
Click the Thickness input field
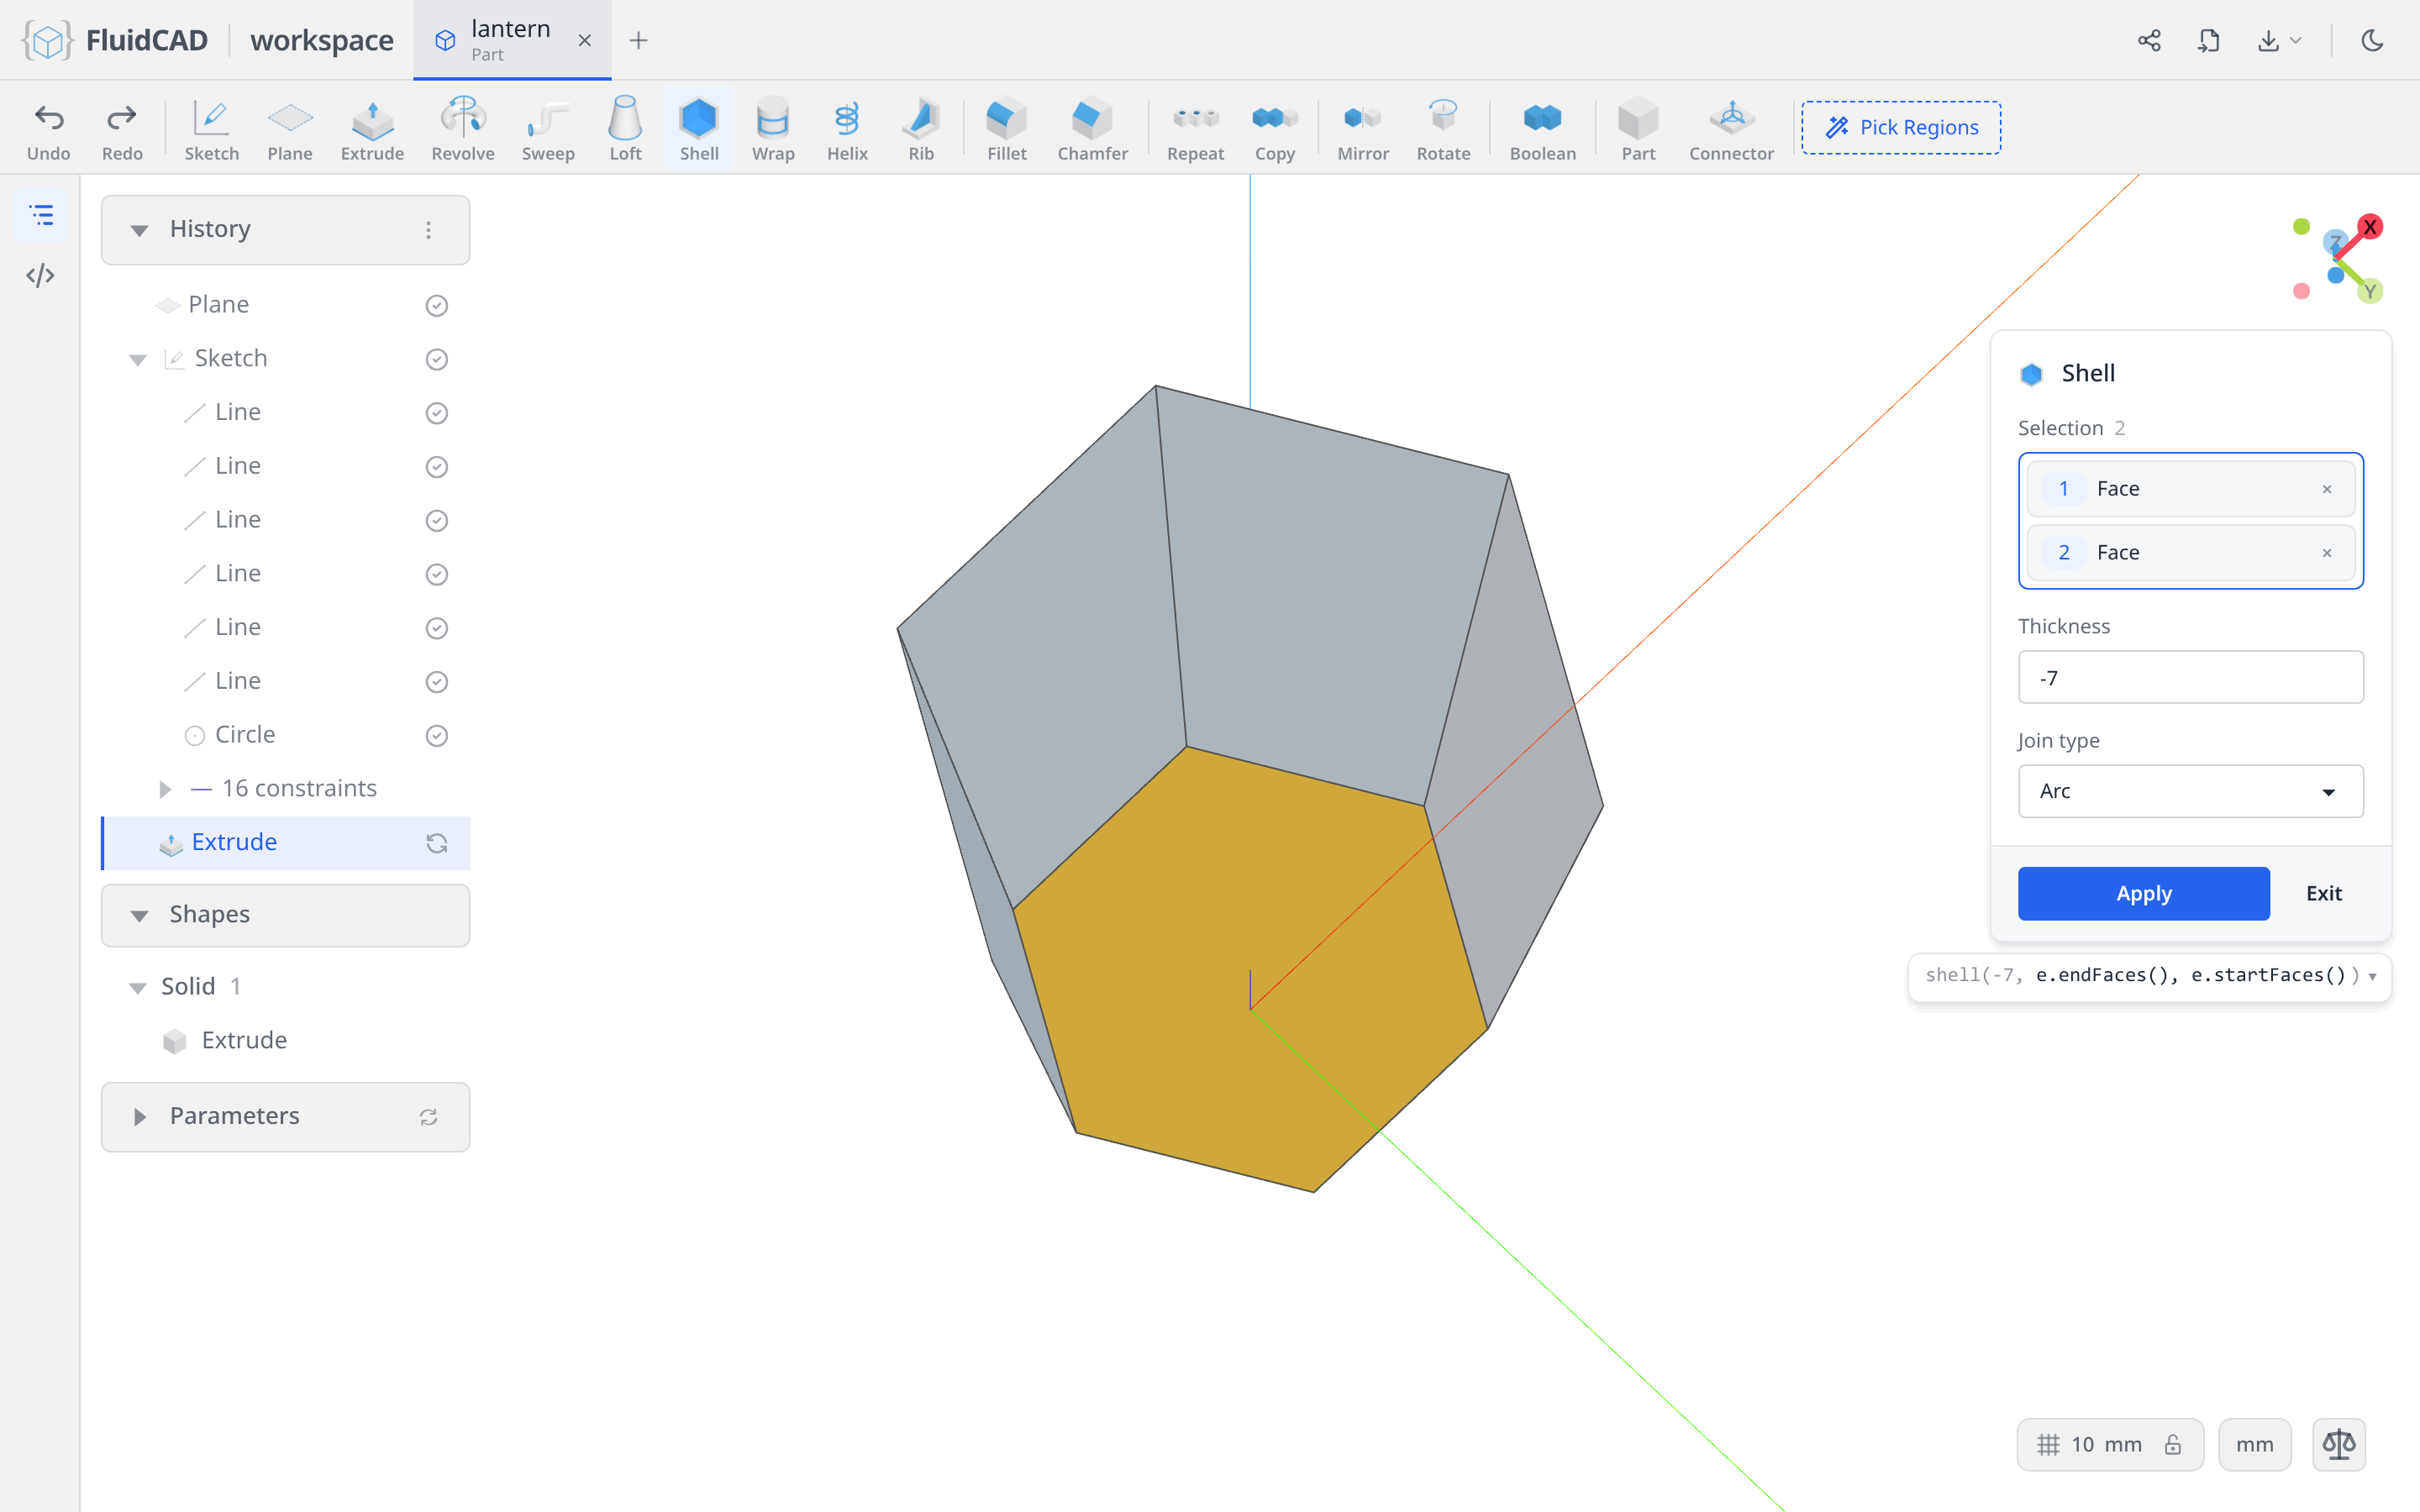[2190, 678]
